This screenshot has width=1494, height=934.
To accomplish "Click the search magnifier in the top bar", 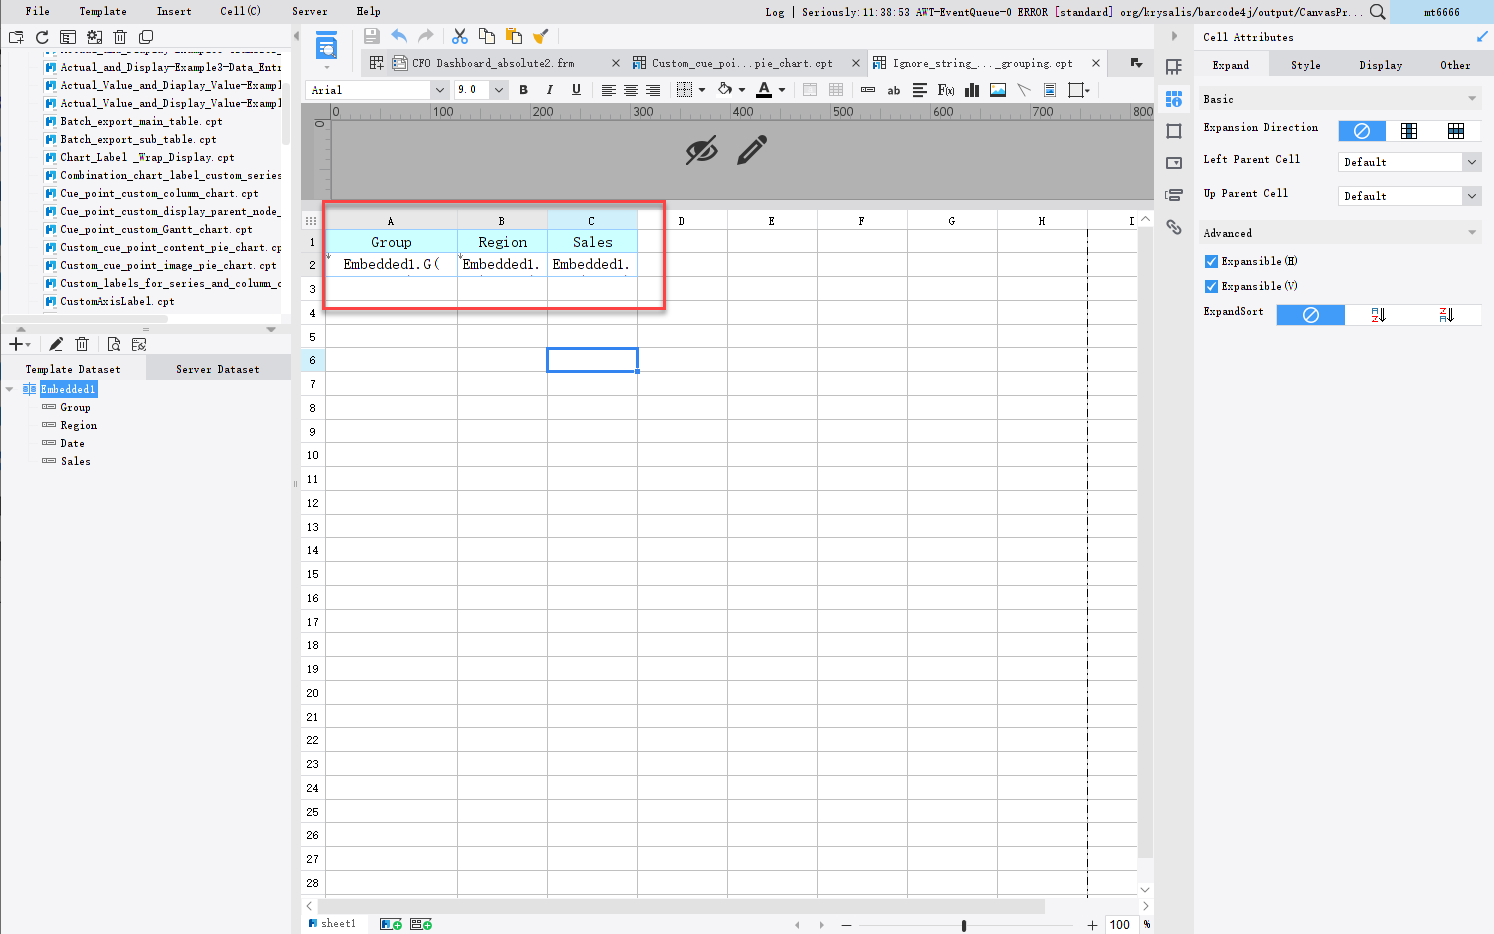I will pyautogui.click(x=1378, y=12).
